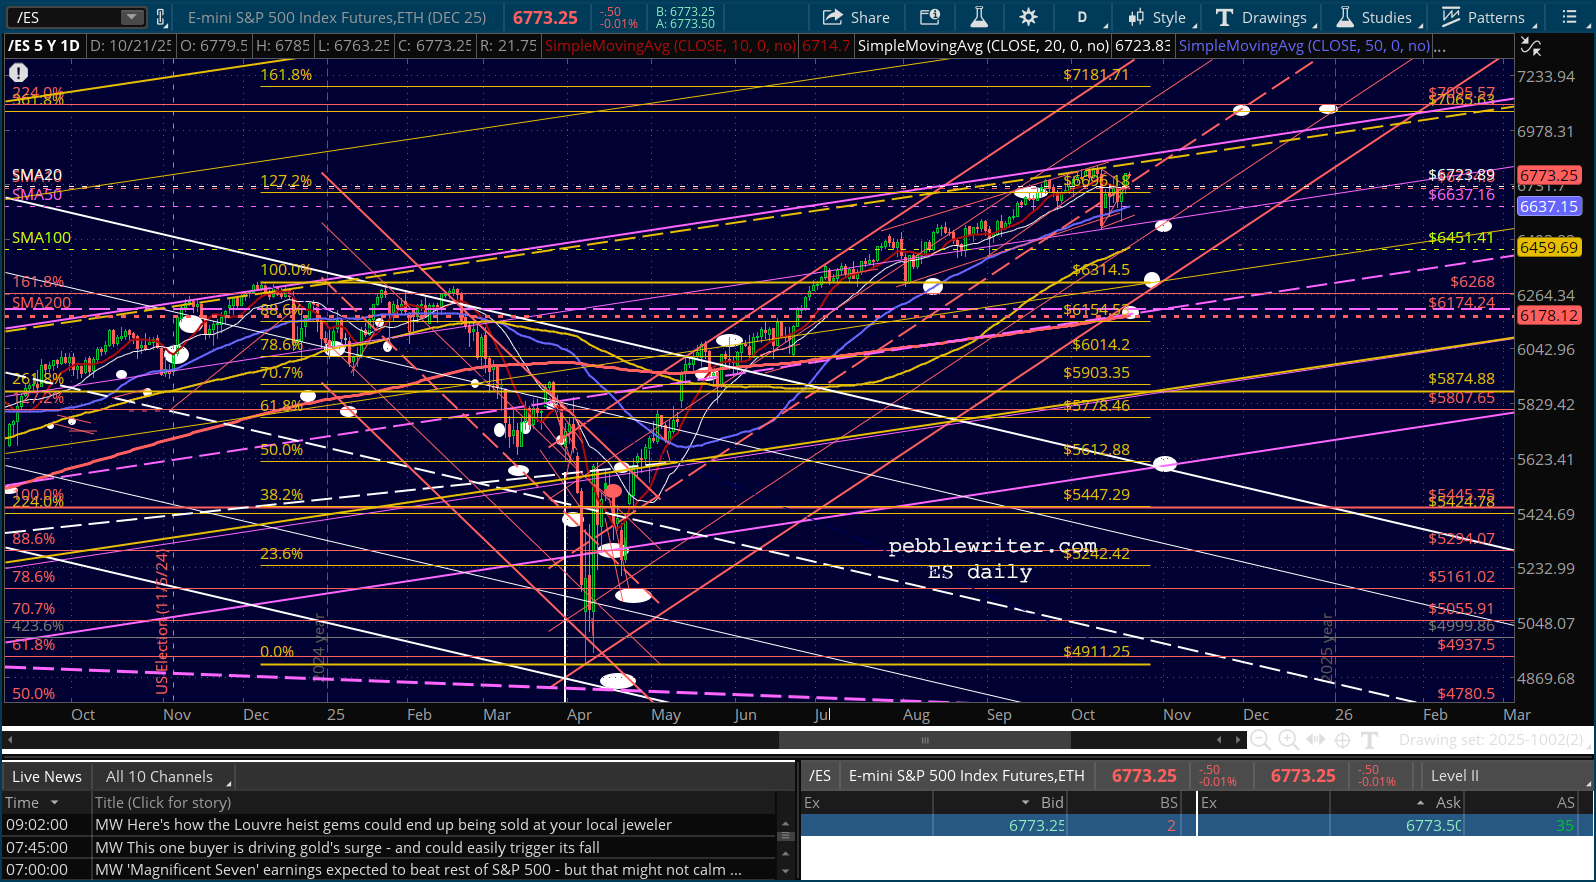Screen dimensions: 1596x882
Task: Click the collapse chart arrows icon
Action: 1530,46
